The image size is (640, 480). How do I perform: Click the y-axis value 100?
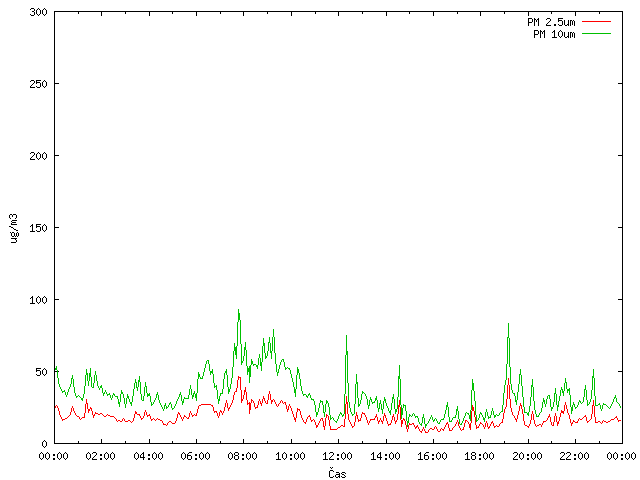click(x=38, y=300)
